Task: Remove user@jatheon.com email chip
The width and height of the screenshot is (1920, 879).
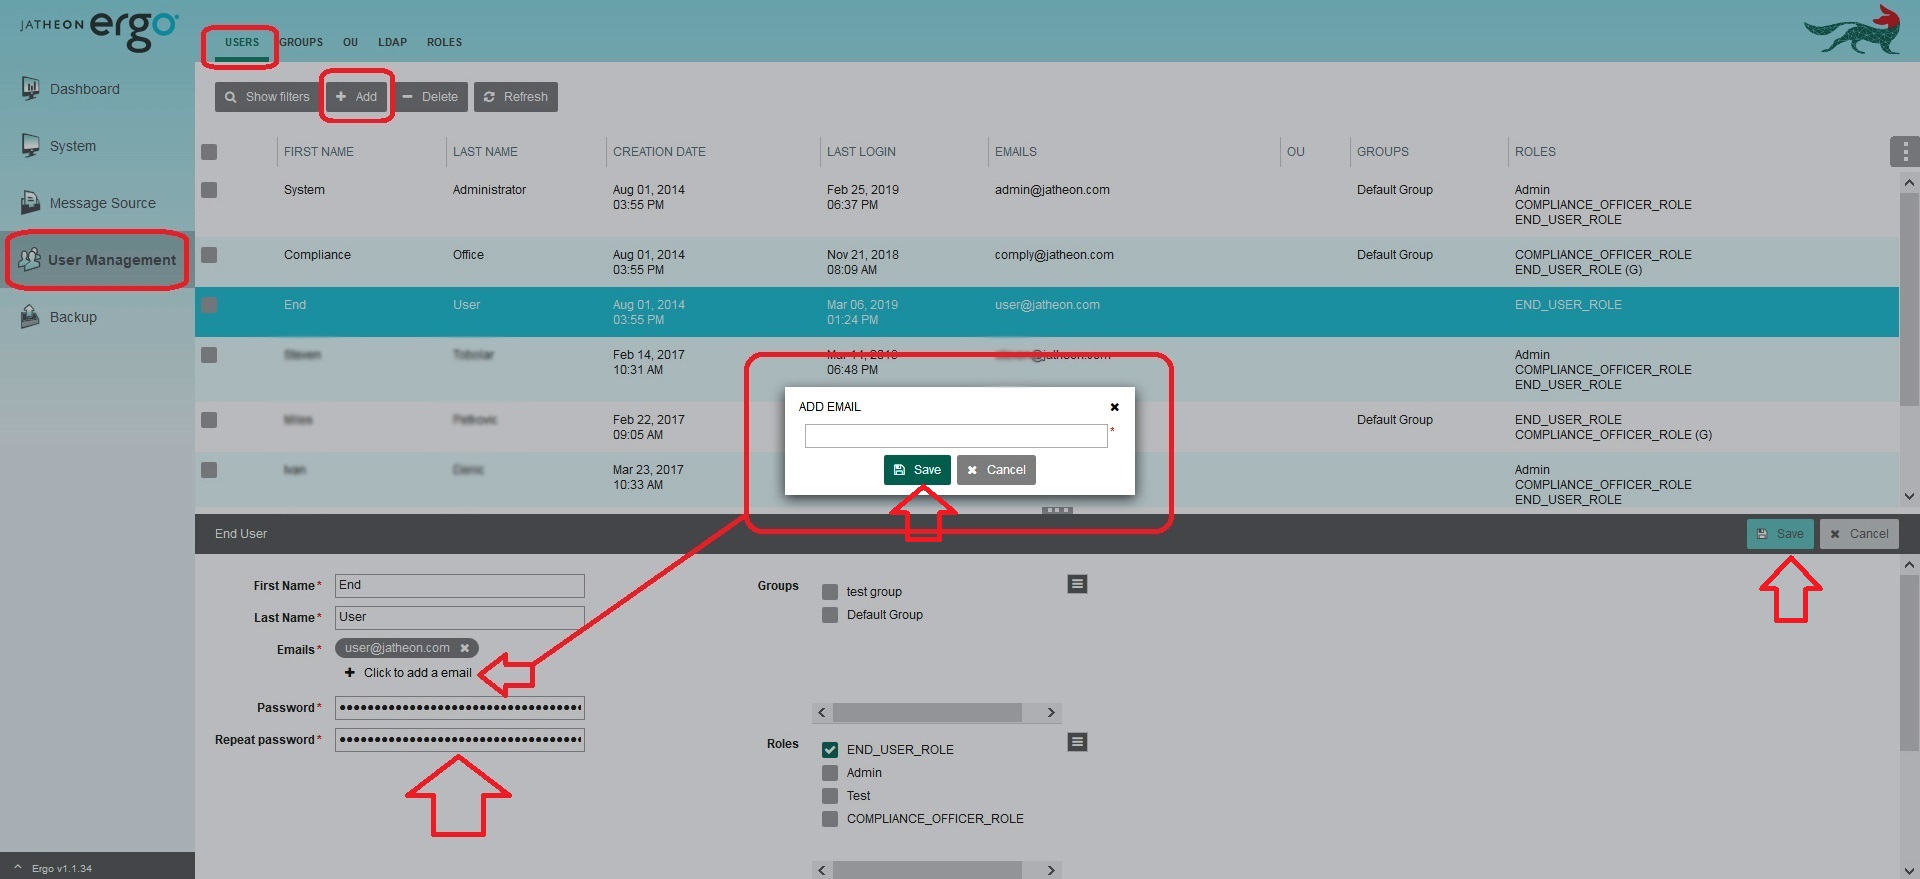Action: click(464, 648)
